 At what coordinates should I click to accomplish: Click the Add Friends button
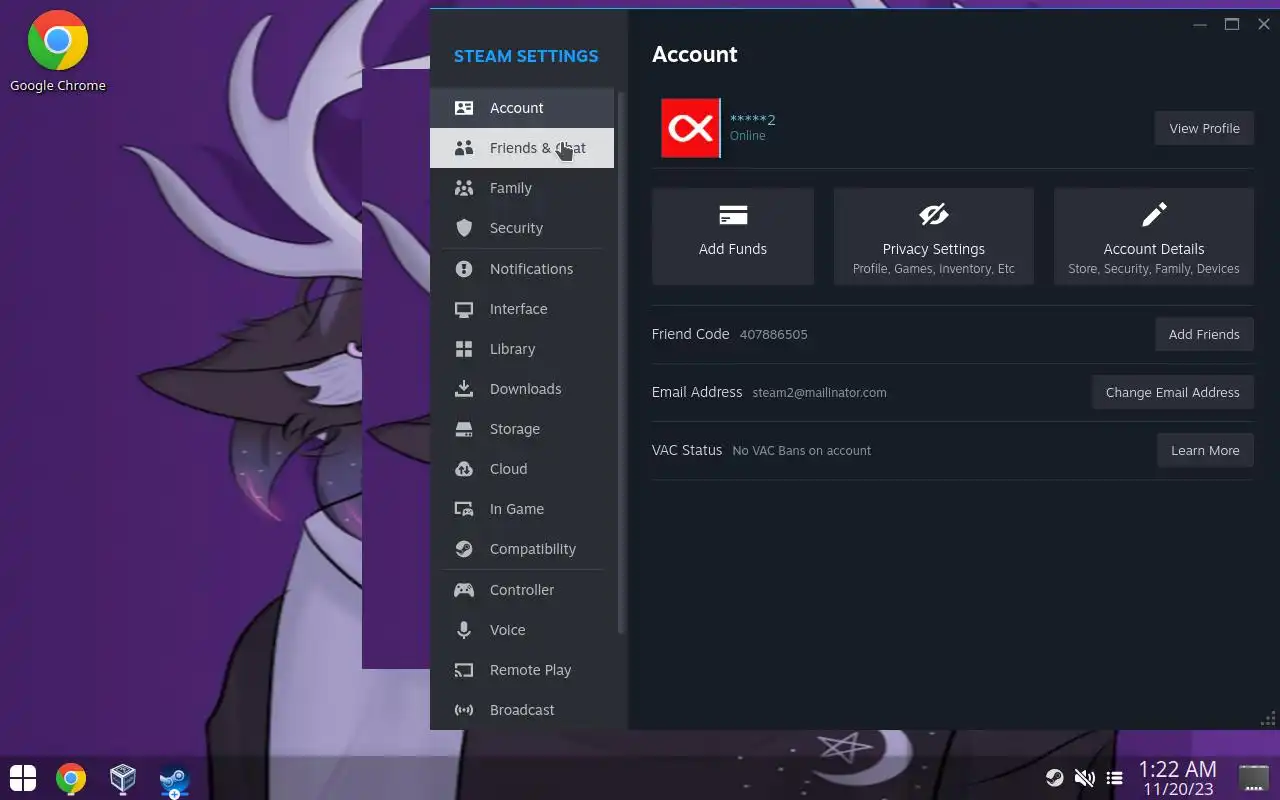coord(1204,334)
